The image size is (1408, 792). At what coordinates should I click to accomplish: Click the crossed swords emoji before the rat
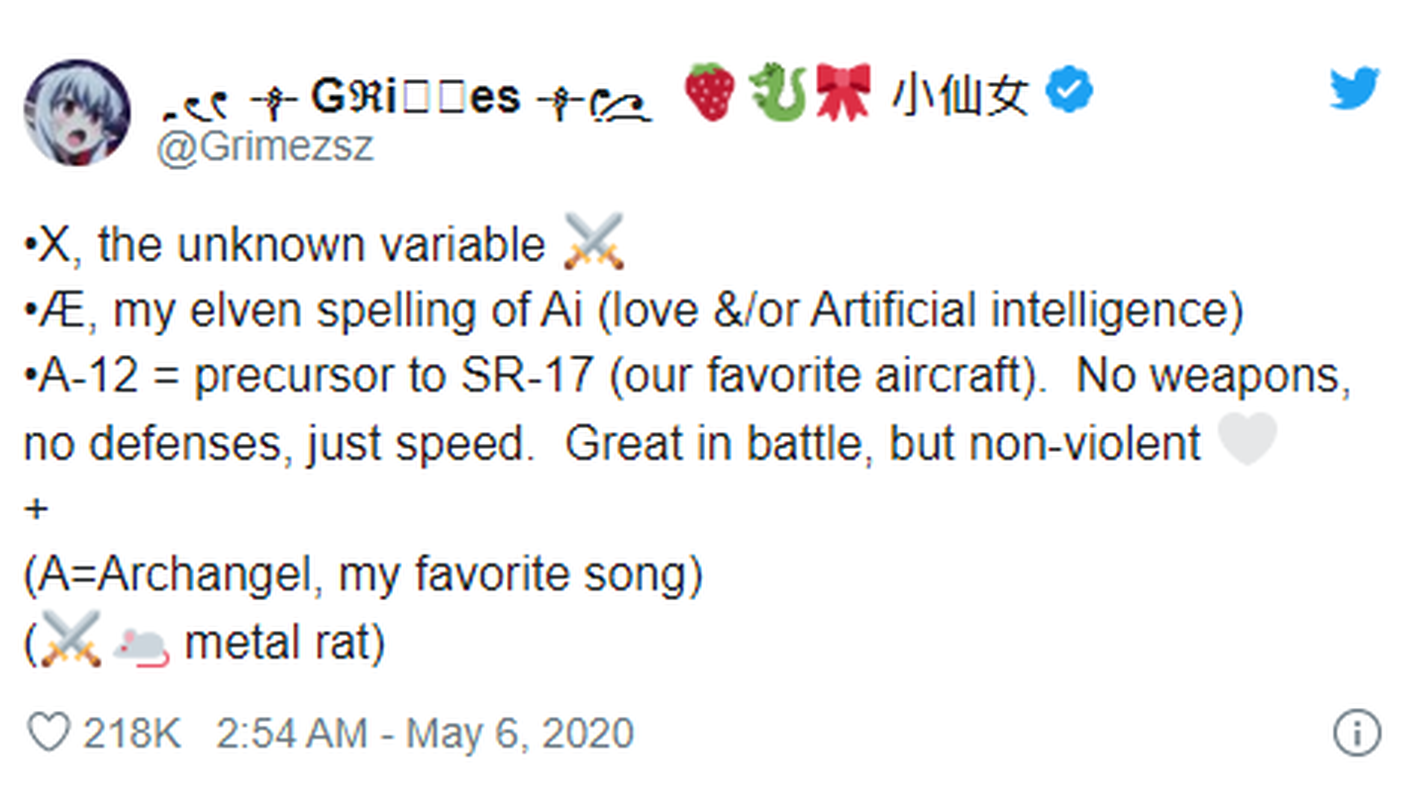[72, 641]
